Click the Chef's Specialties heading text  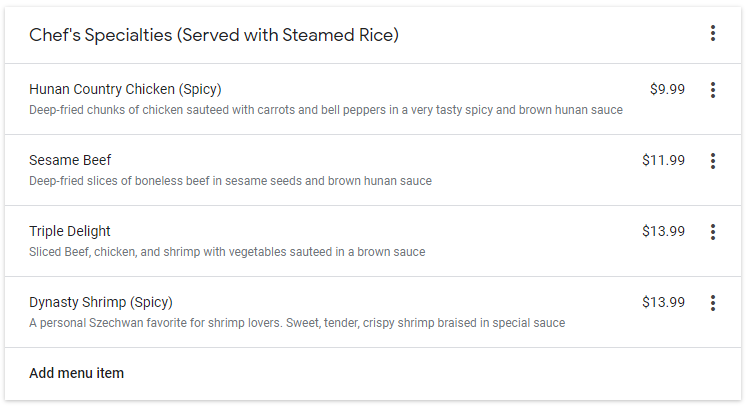click(x=100, y=35)
